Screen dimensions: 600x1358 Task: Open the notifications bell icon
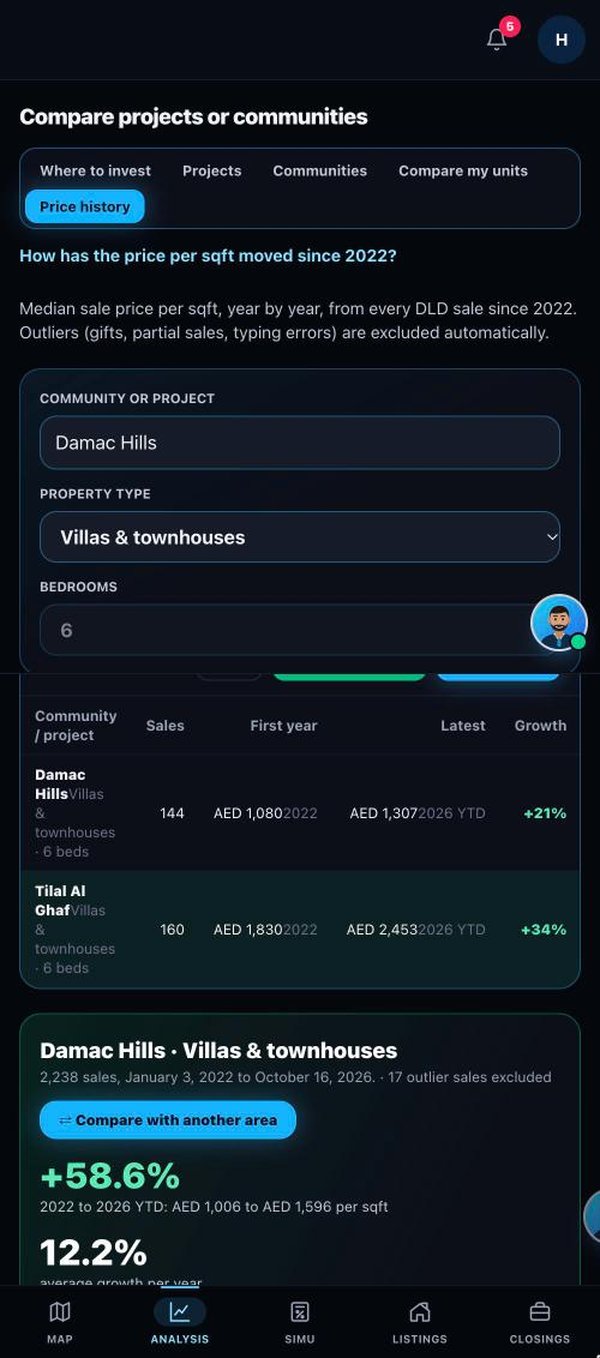497,39
